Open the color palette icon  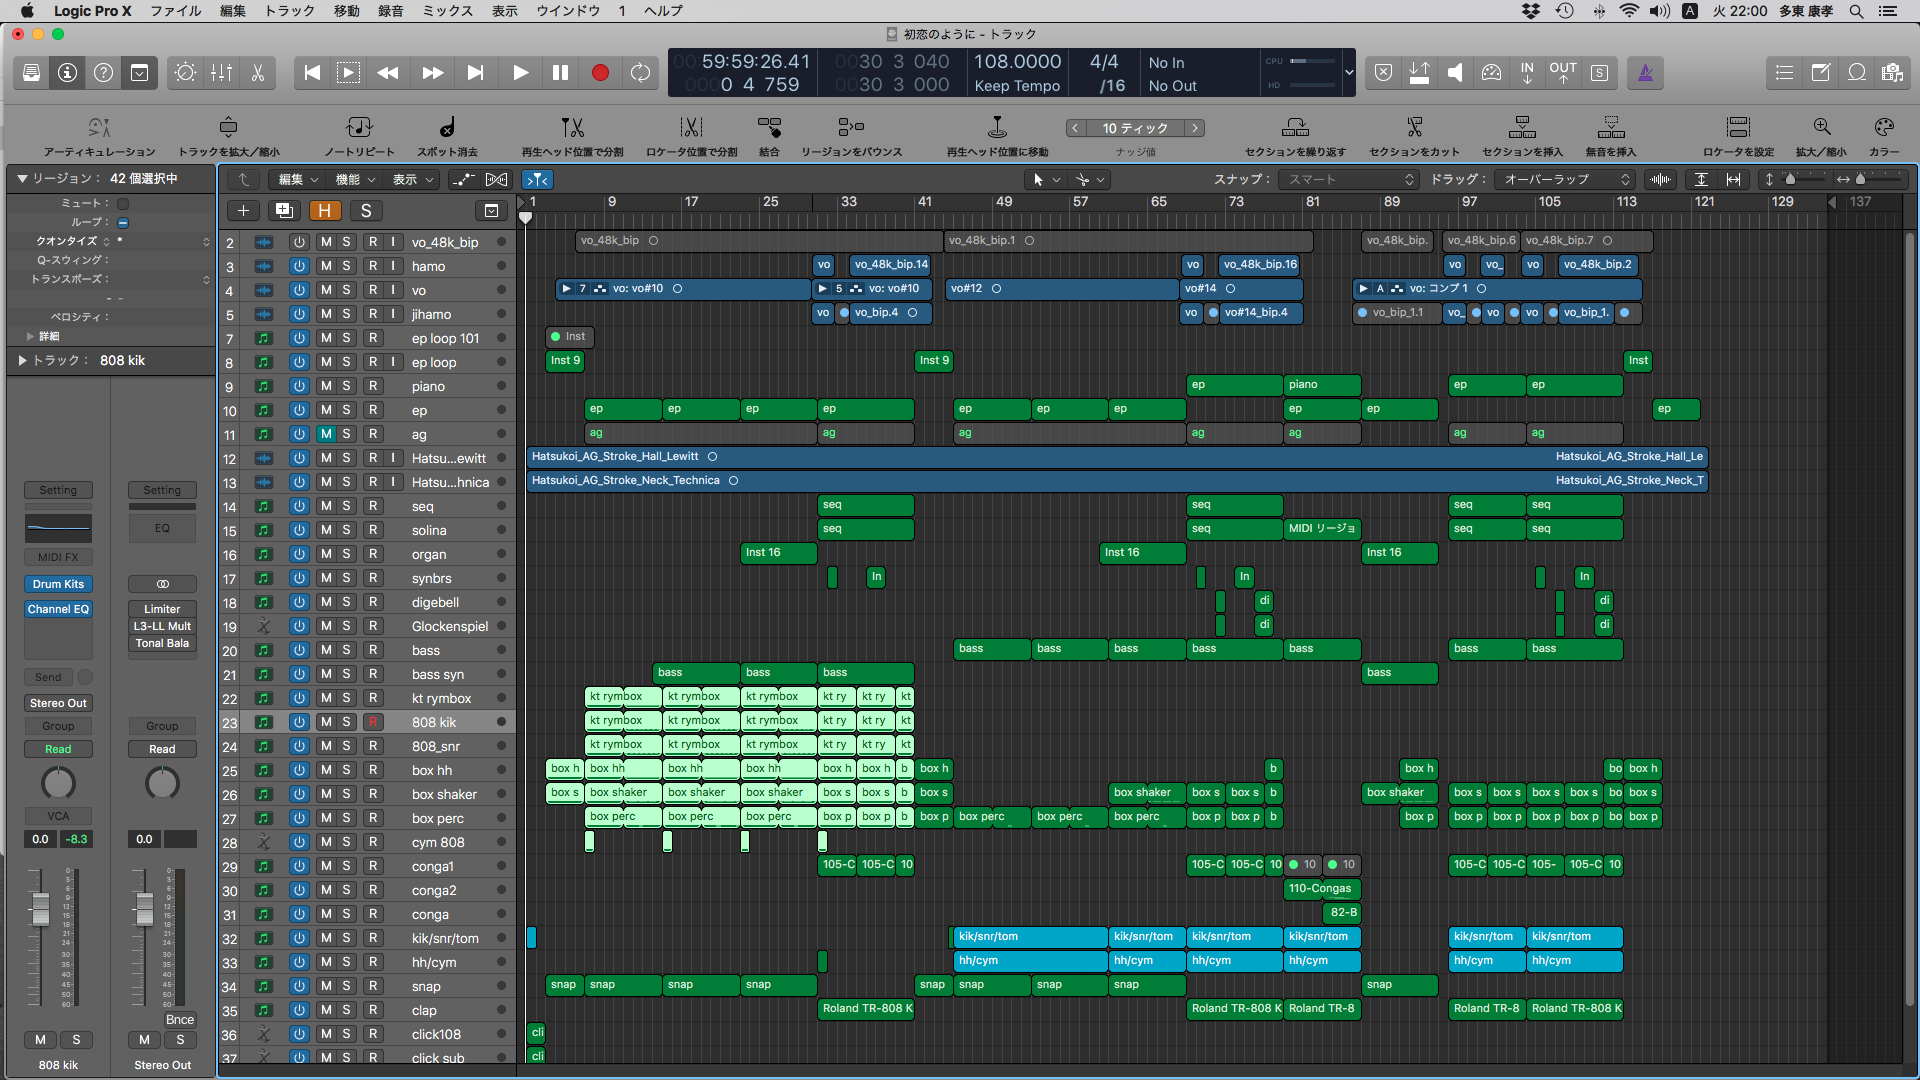pyautogui.click(x=1884, y=128)
